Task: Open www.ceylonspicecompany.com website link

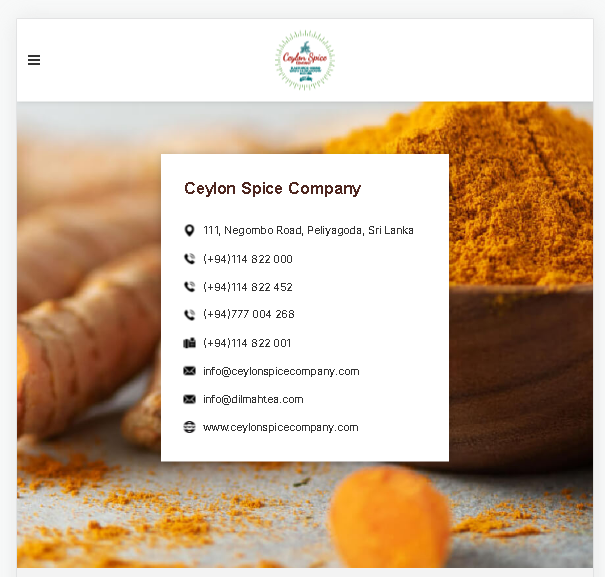Action: click(x=281, y=428)
